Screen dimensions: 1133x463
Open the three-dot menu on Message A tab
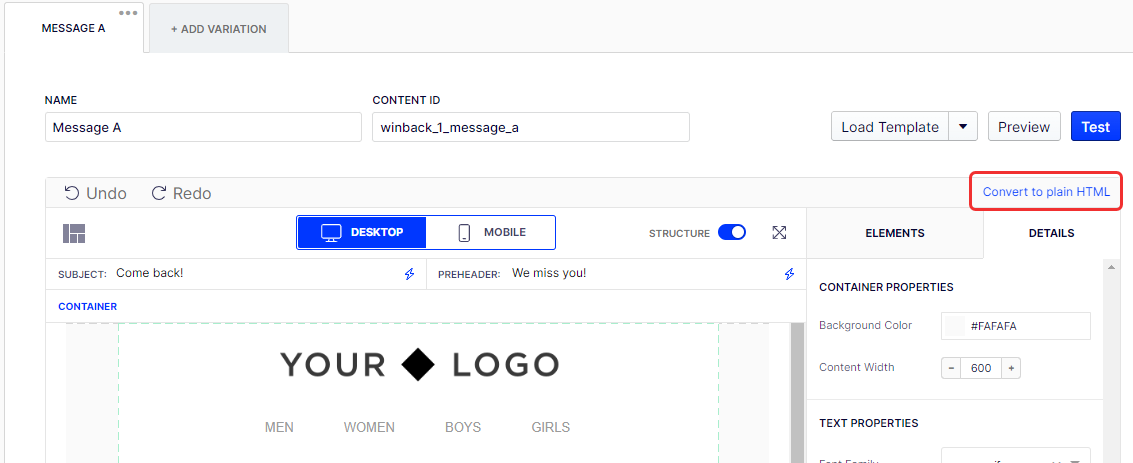[x=128, y=13]
